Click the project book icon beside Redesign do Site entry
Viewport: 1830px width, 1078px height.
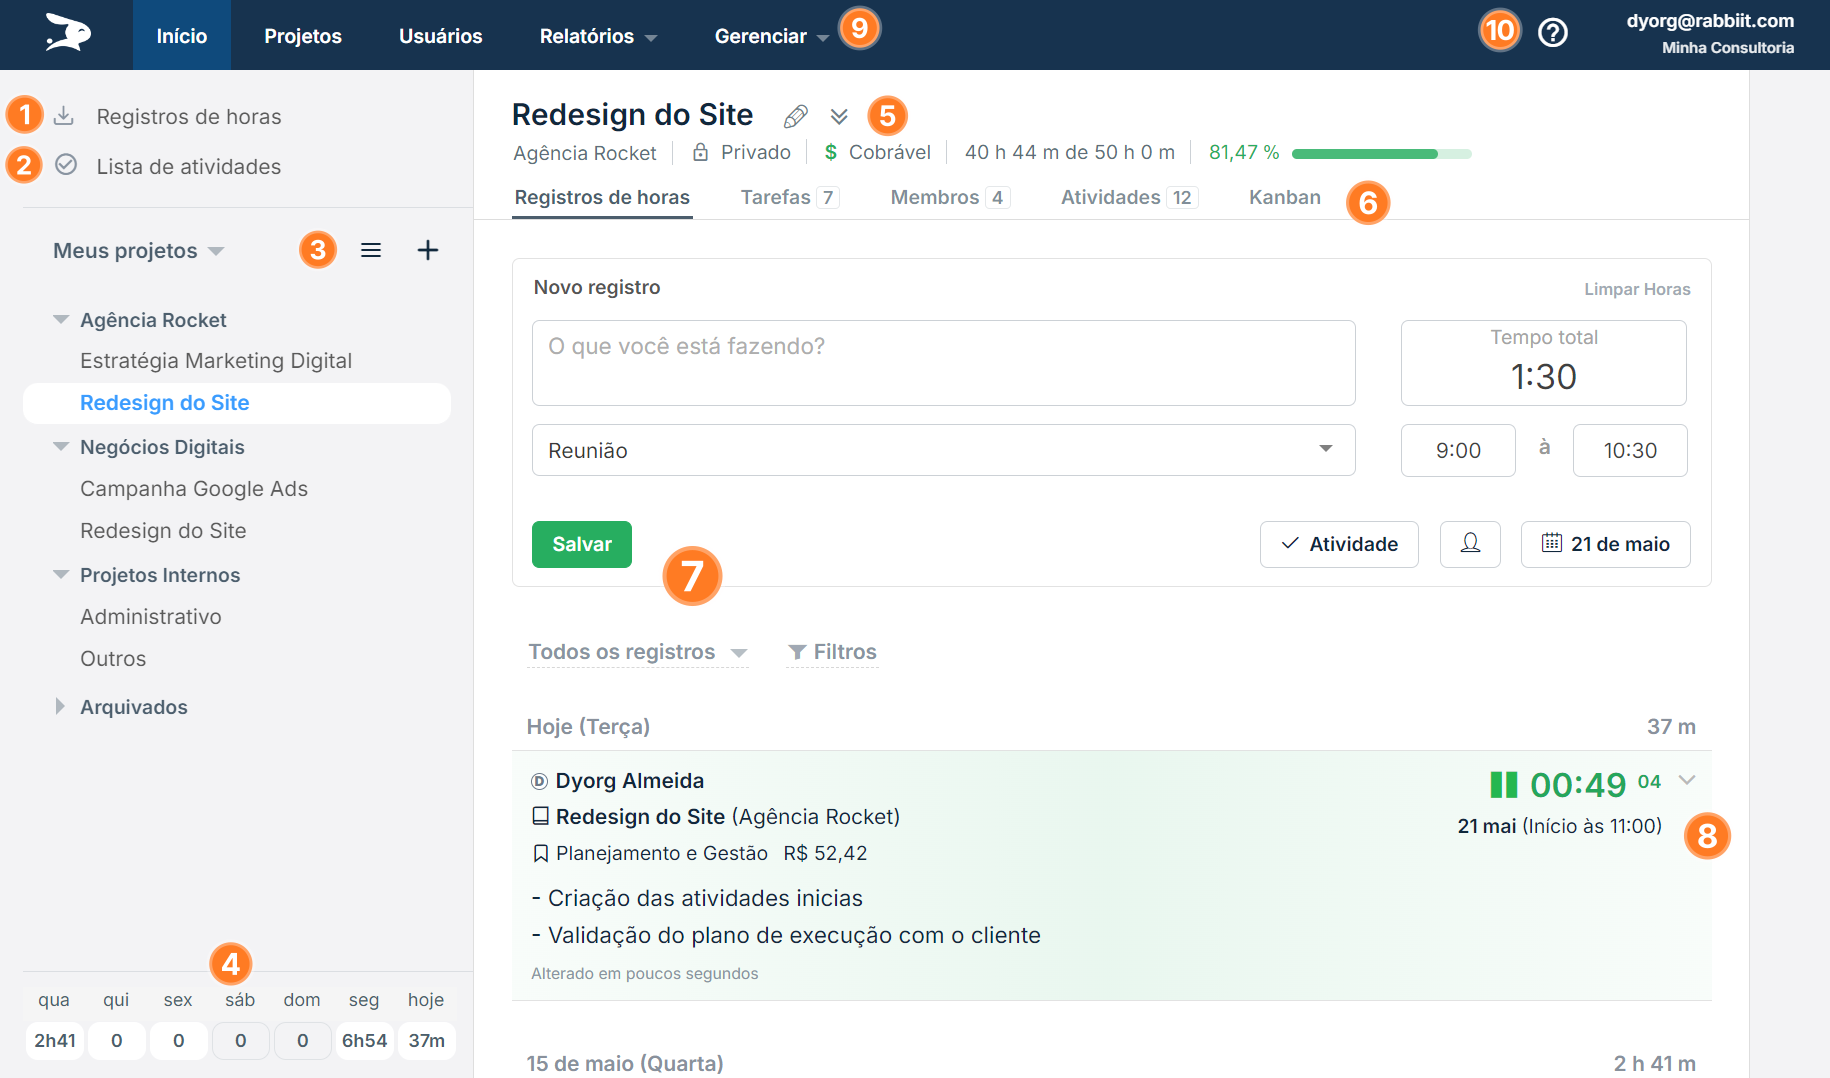coord(540,816)
